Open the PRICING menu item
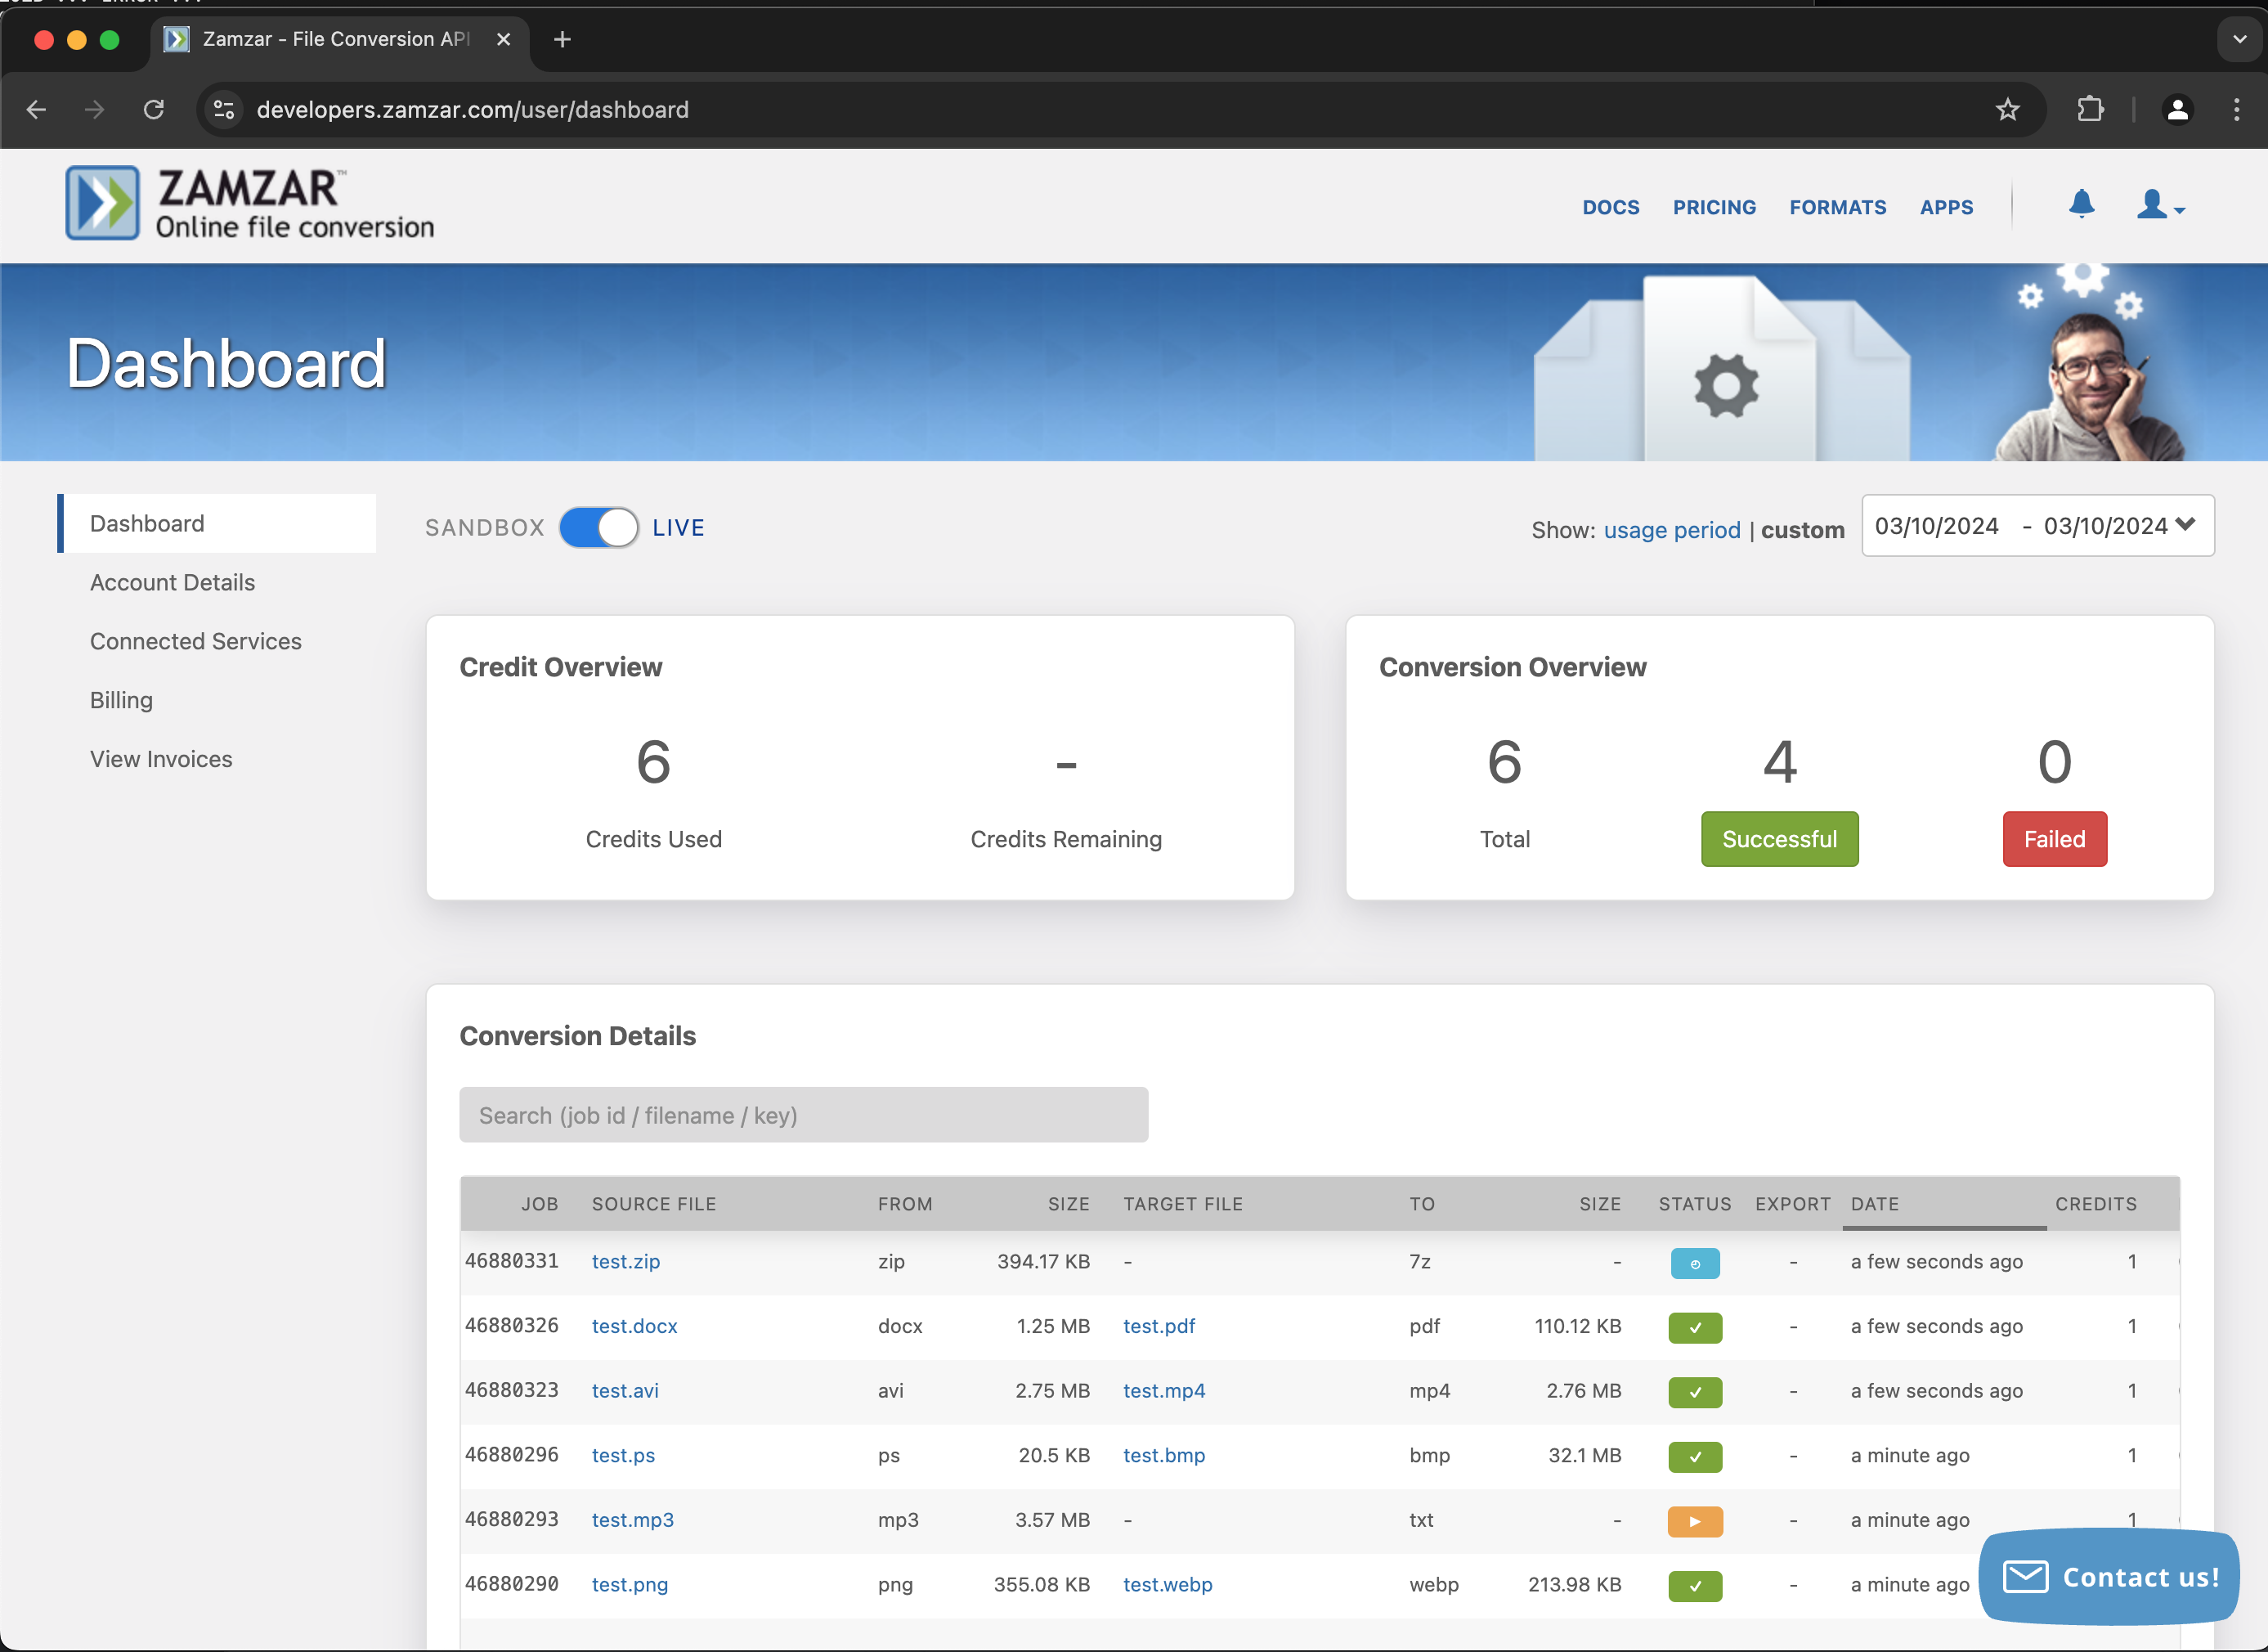 [x=1714, y=207]
